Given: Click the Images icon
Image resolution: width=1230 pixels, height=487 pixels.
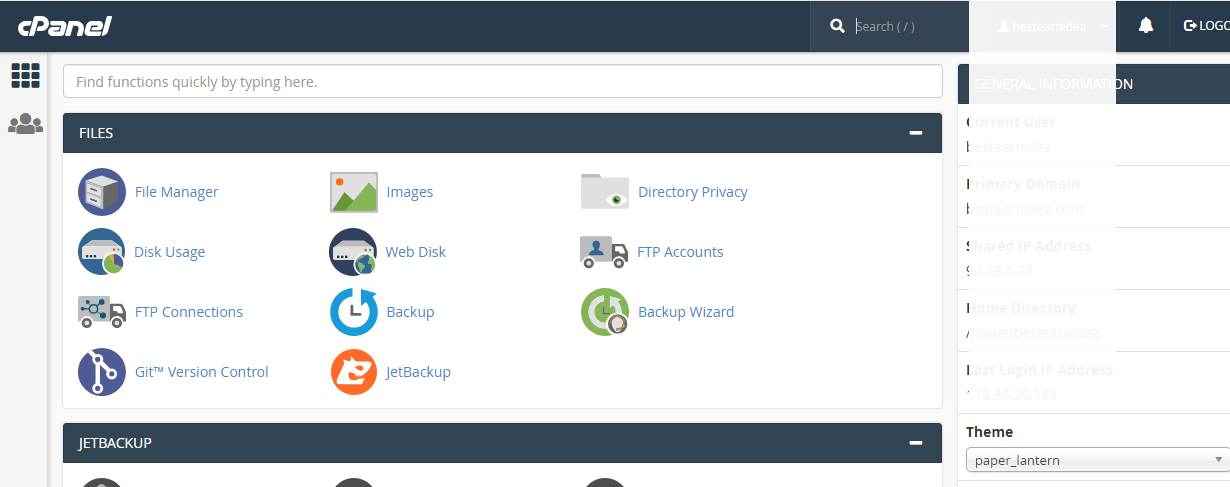Looking at the screenshot, I should tap(354, 192).
